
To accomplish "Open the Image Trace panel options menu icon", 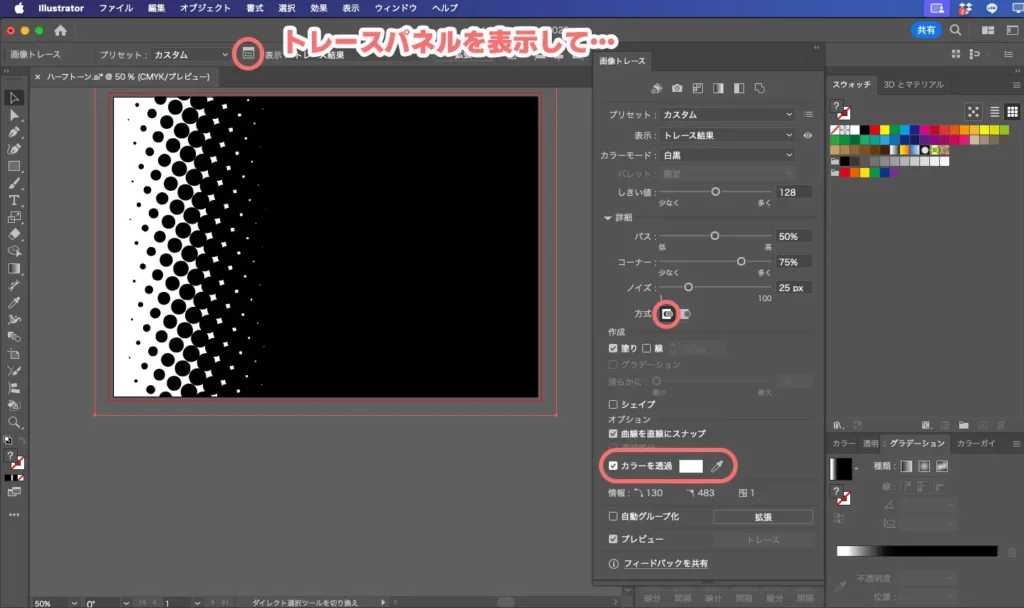I will (808, 114).
